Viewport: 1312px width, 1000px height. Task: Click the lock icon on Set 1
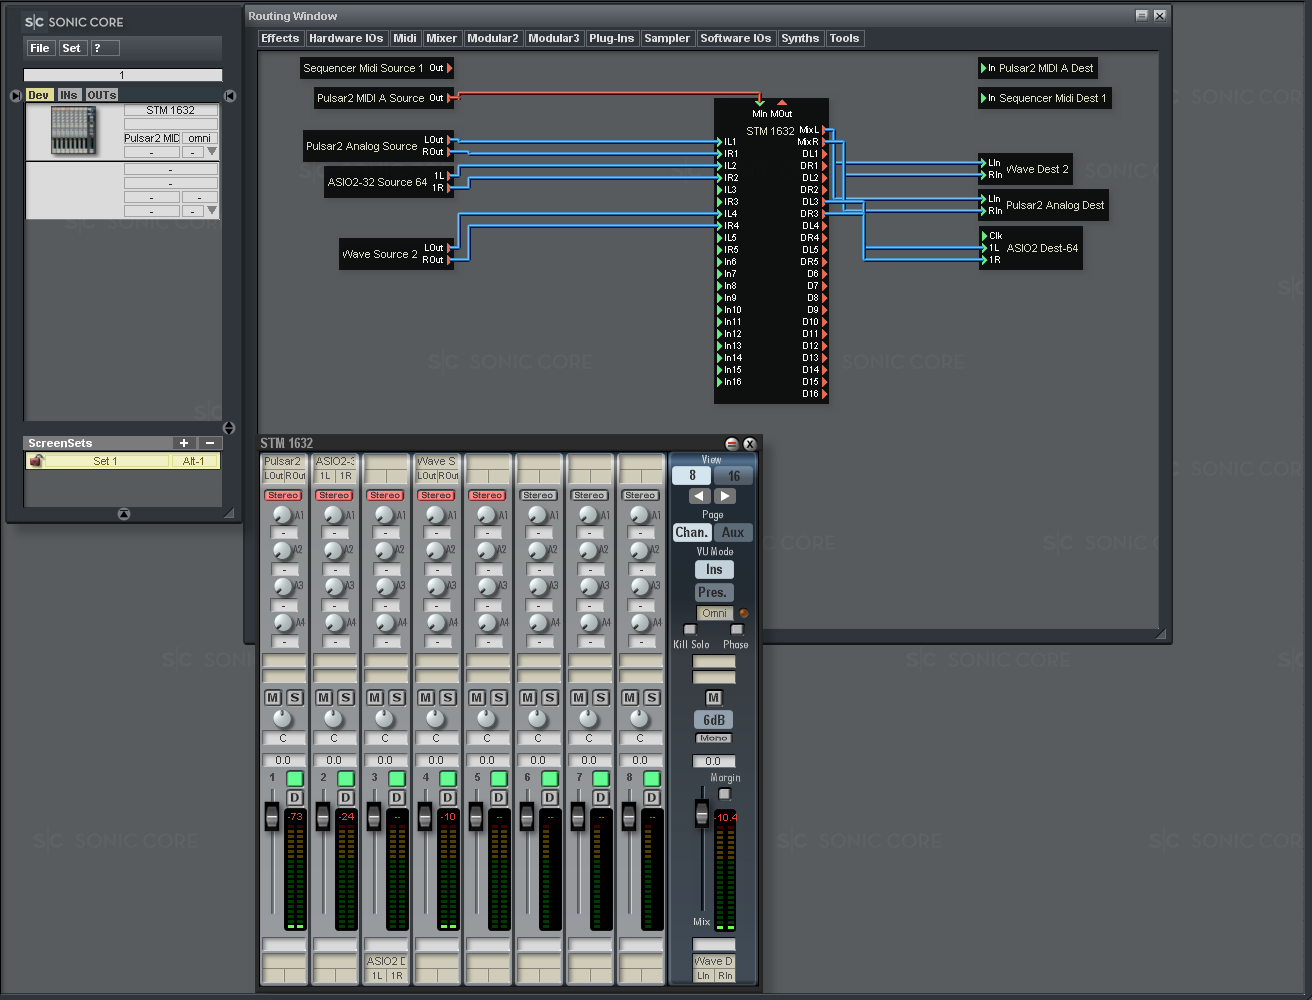pyautogui.click(x=36, y=461)
